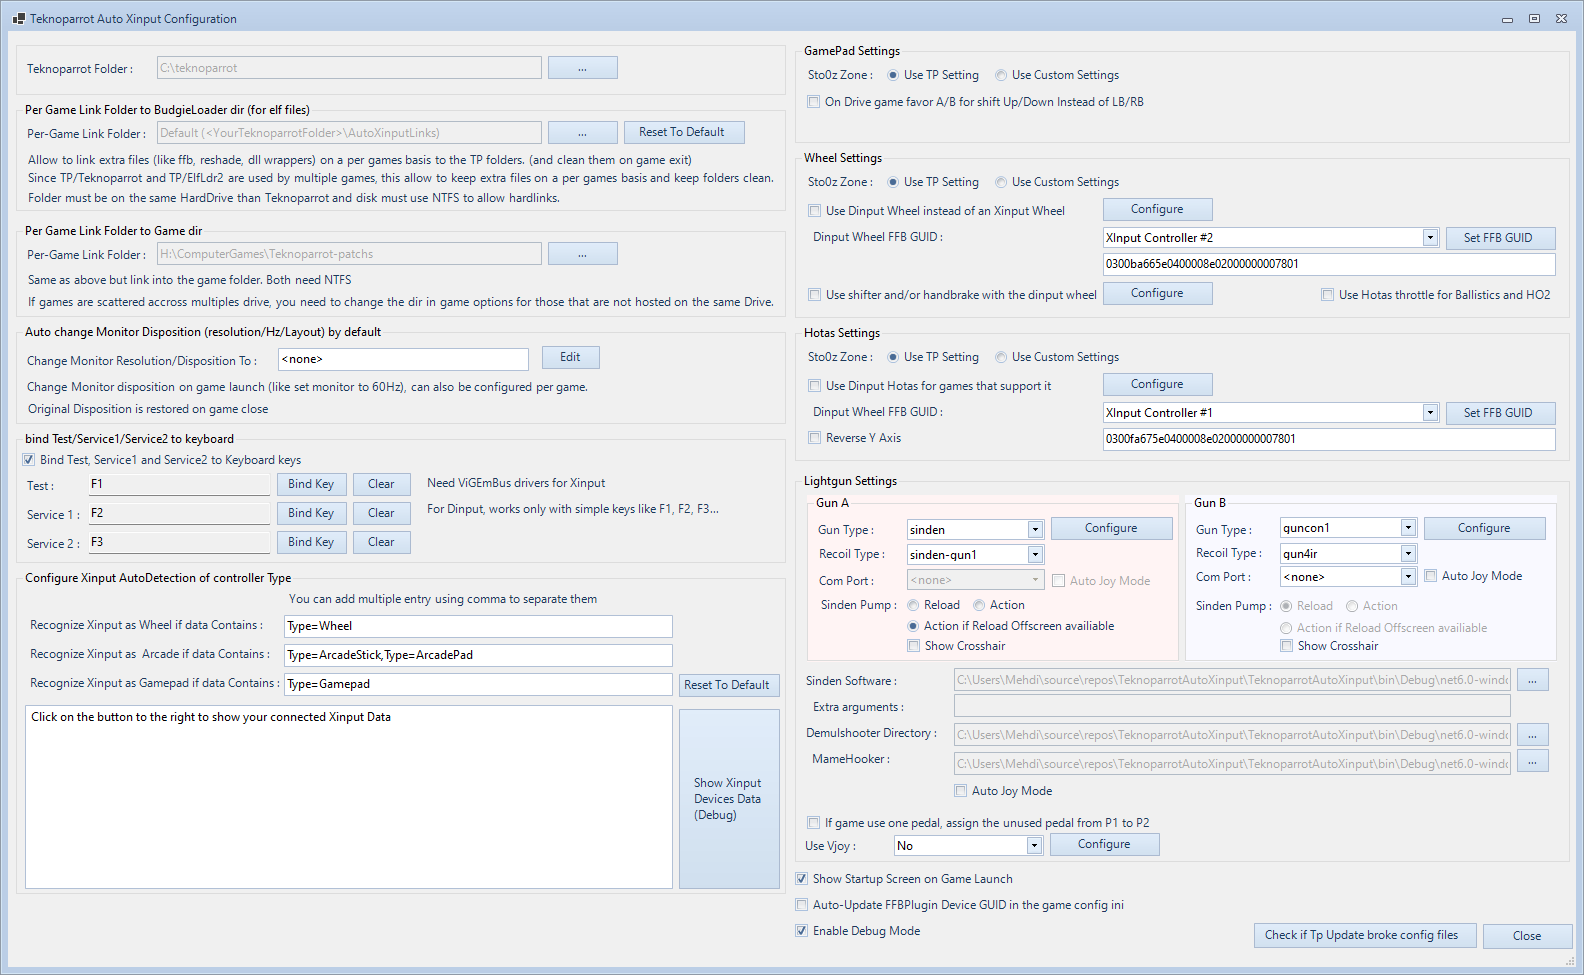Toggle MameHooker Auto Joy Mode checkbox
Image resolution: width=1584 pixels, height=975 pixels.
coord(961,791)
